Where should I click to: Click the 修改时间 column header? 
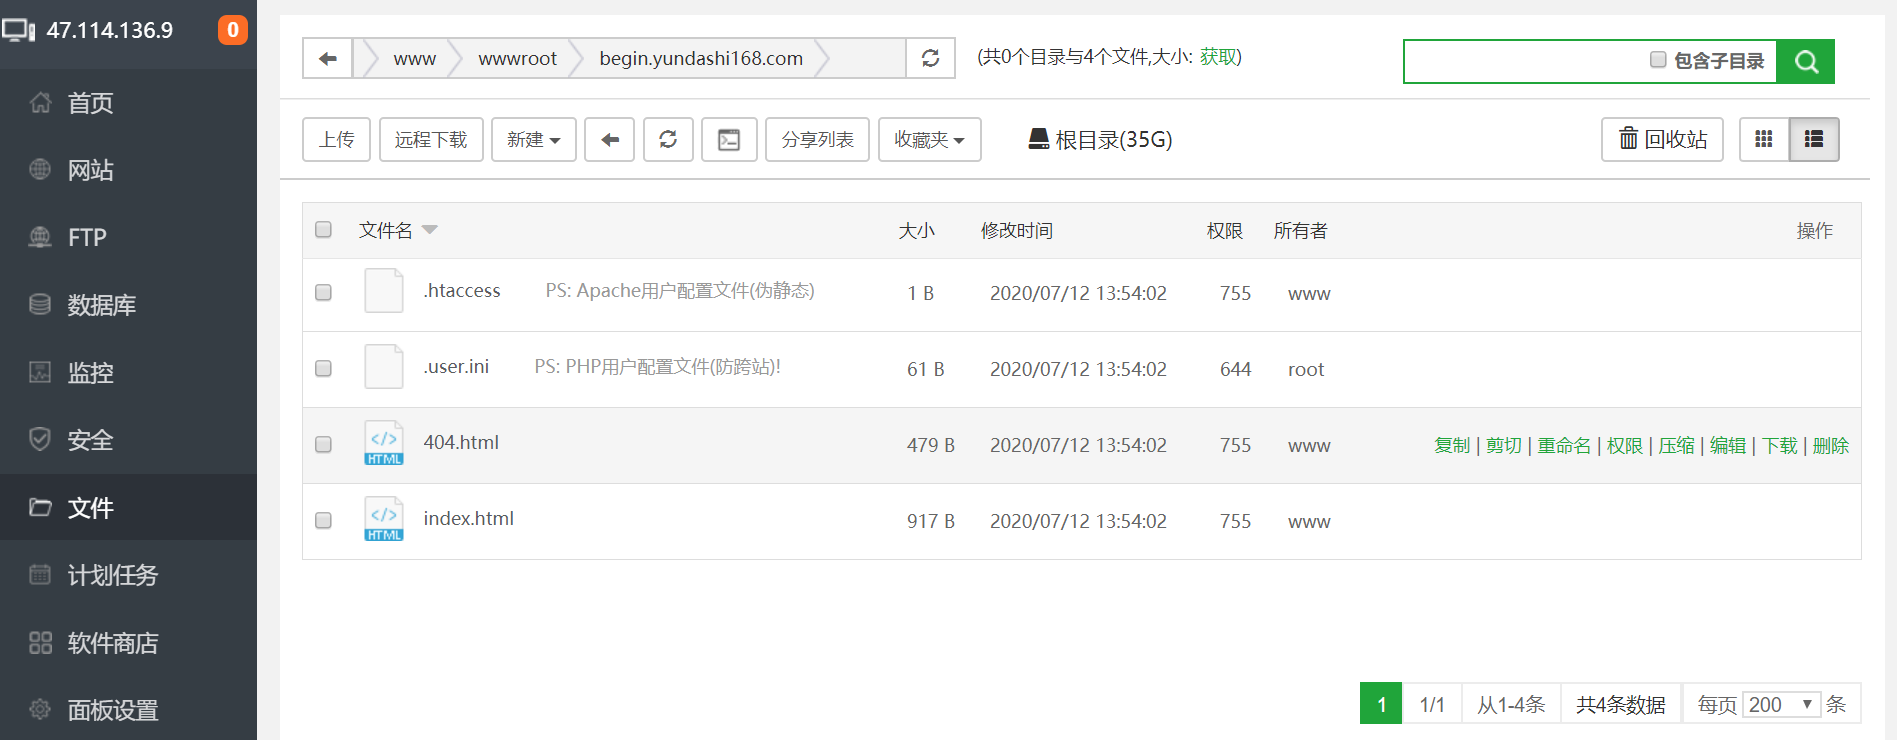(1016, 231)
